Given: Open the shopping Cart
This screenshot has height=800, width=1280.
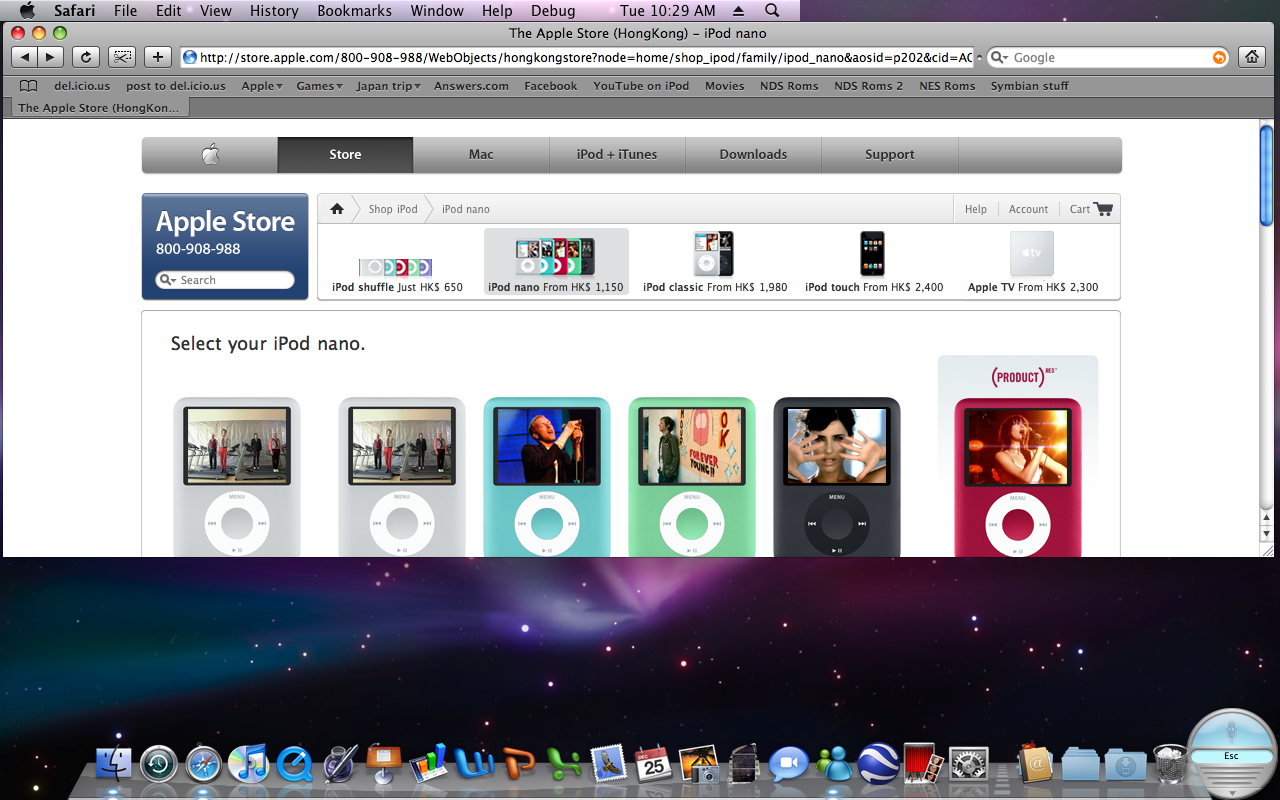Looking at the screenshot, I should click(1090, 209).
